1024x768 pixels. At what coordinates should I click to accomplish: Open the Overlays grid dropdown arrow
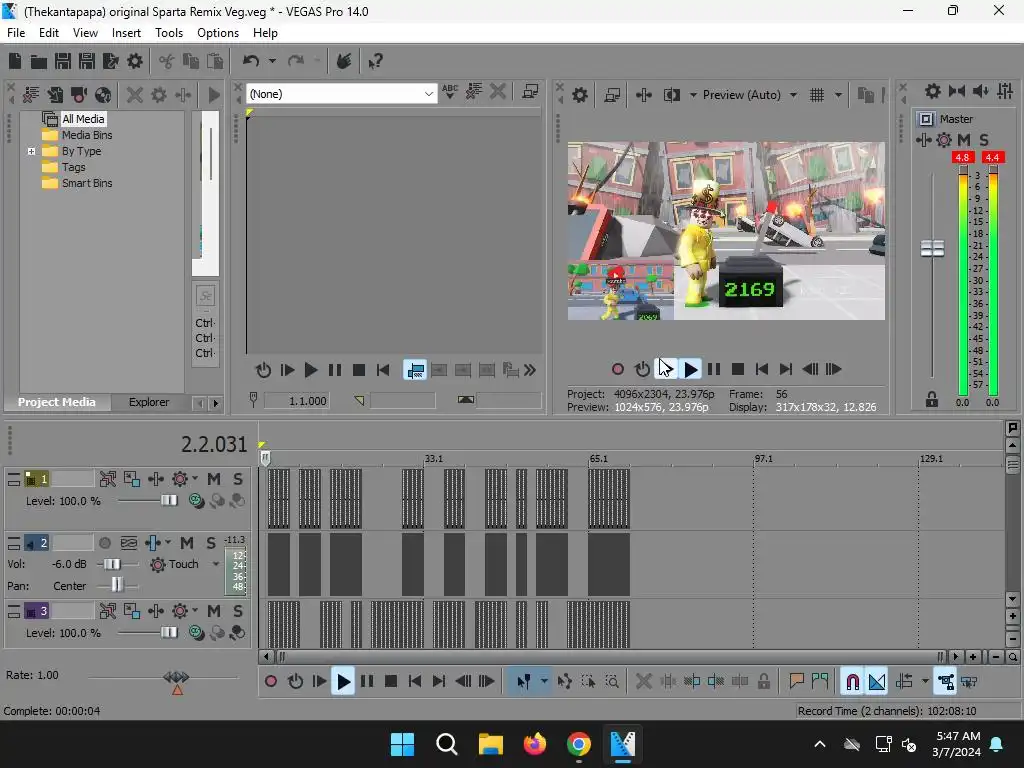pos(839,95)
